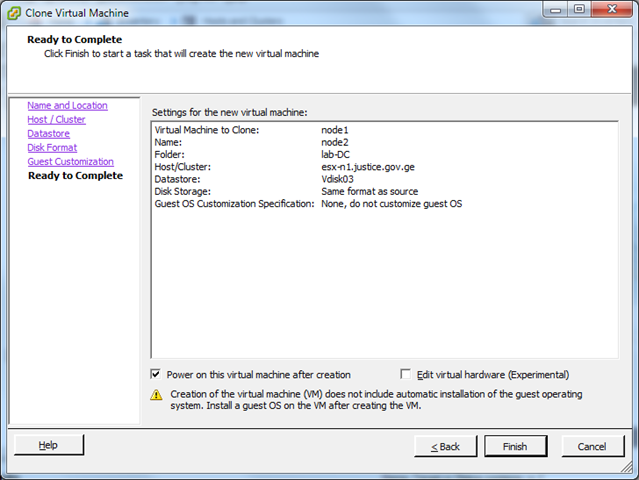Enable Edit virtual hardware (Experimental) checkbox
The image size is (639, 480).
coord(405,374)
